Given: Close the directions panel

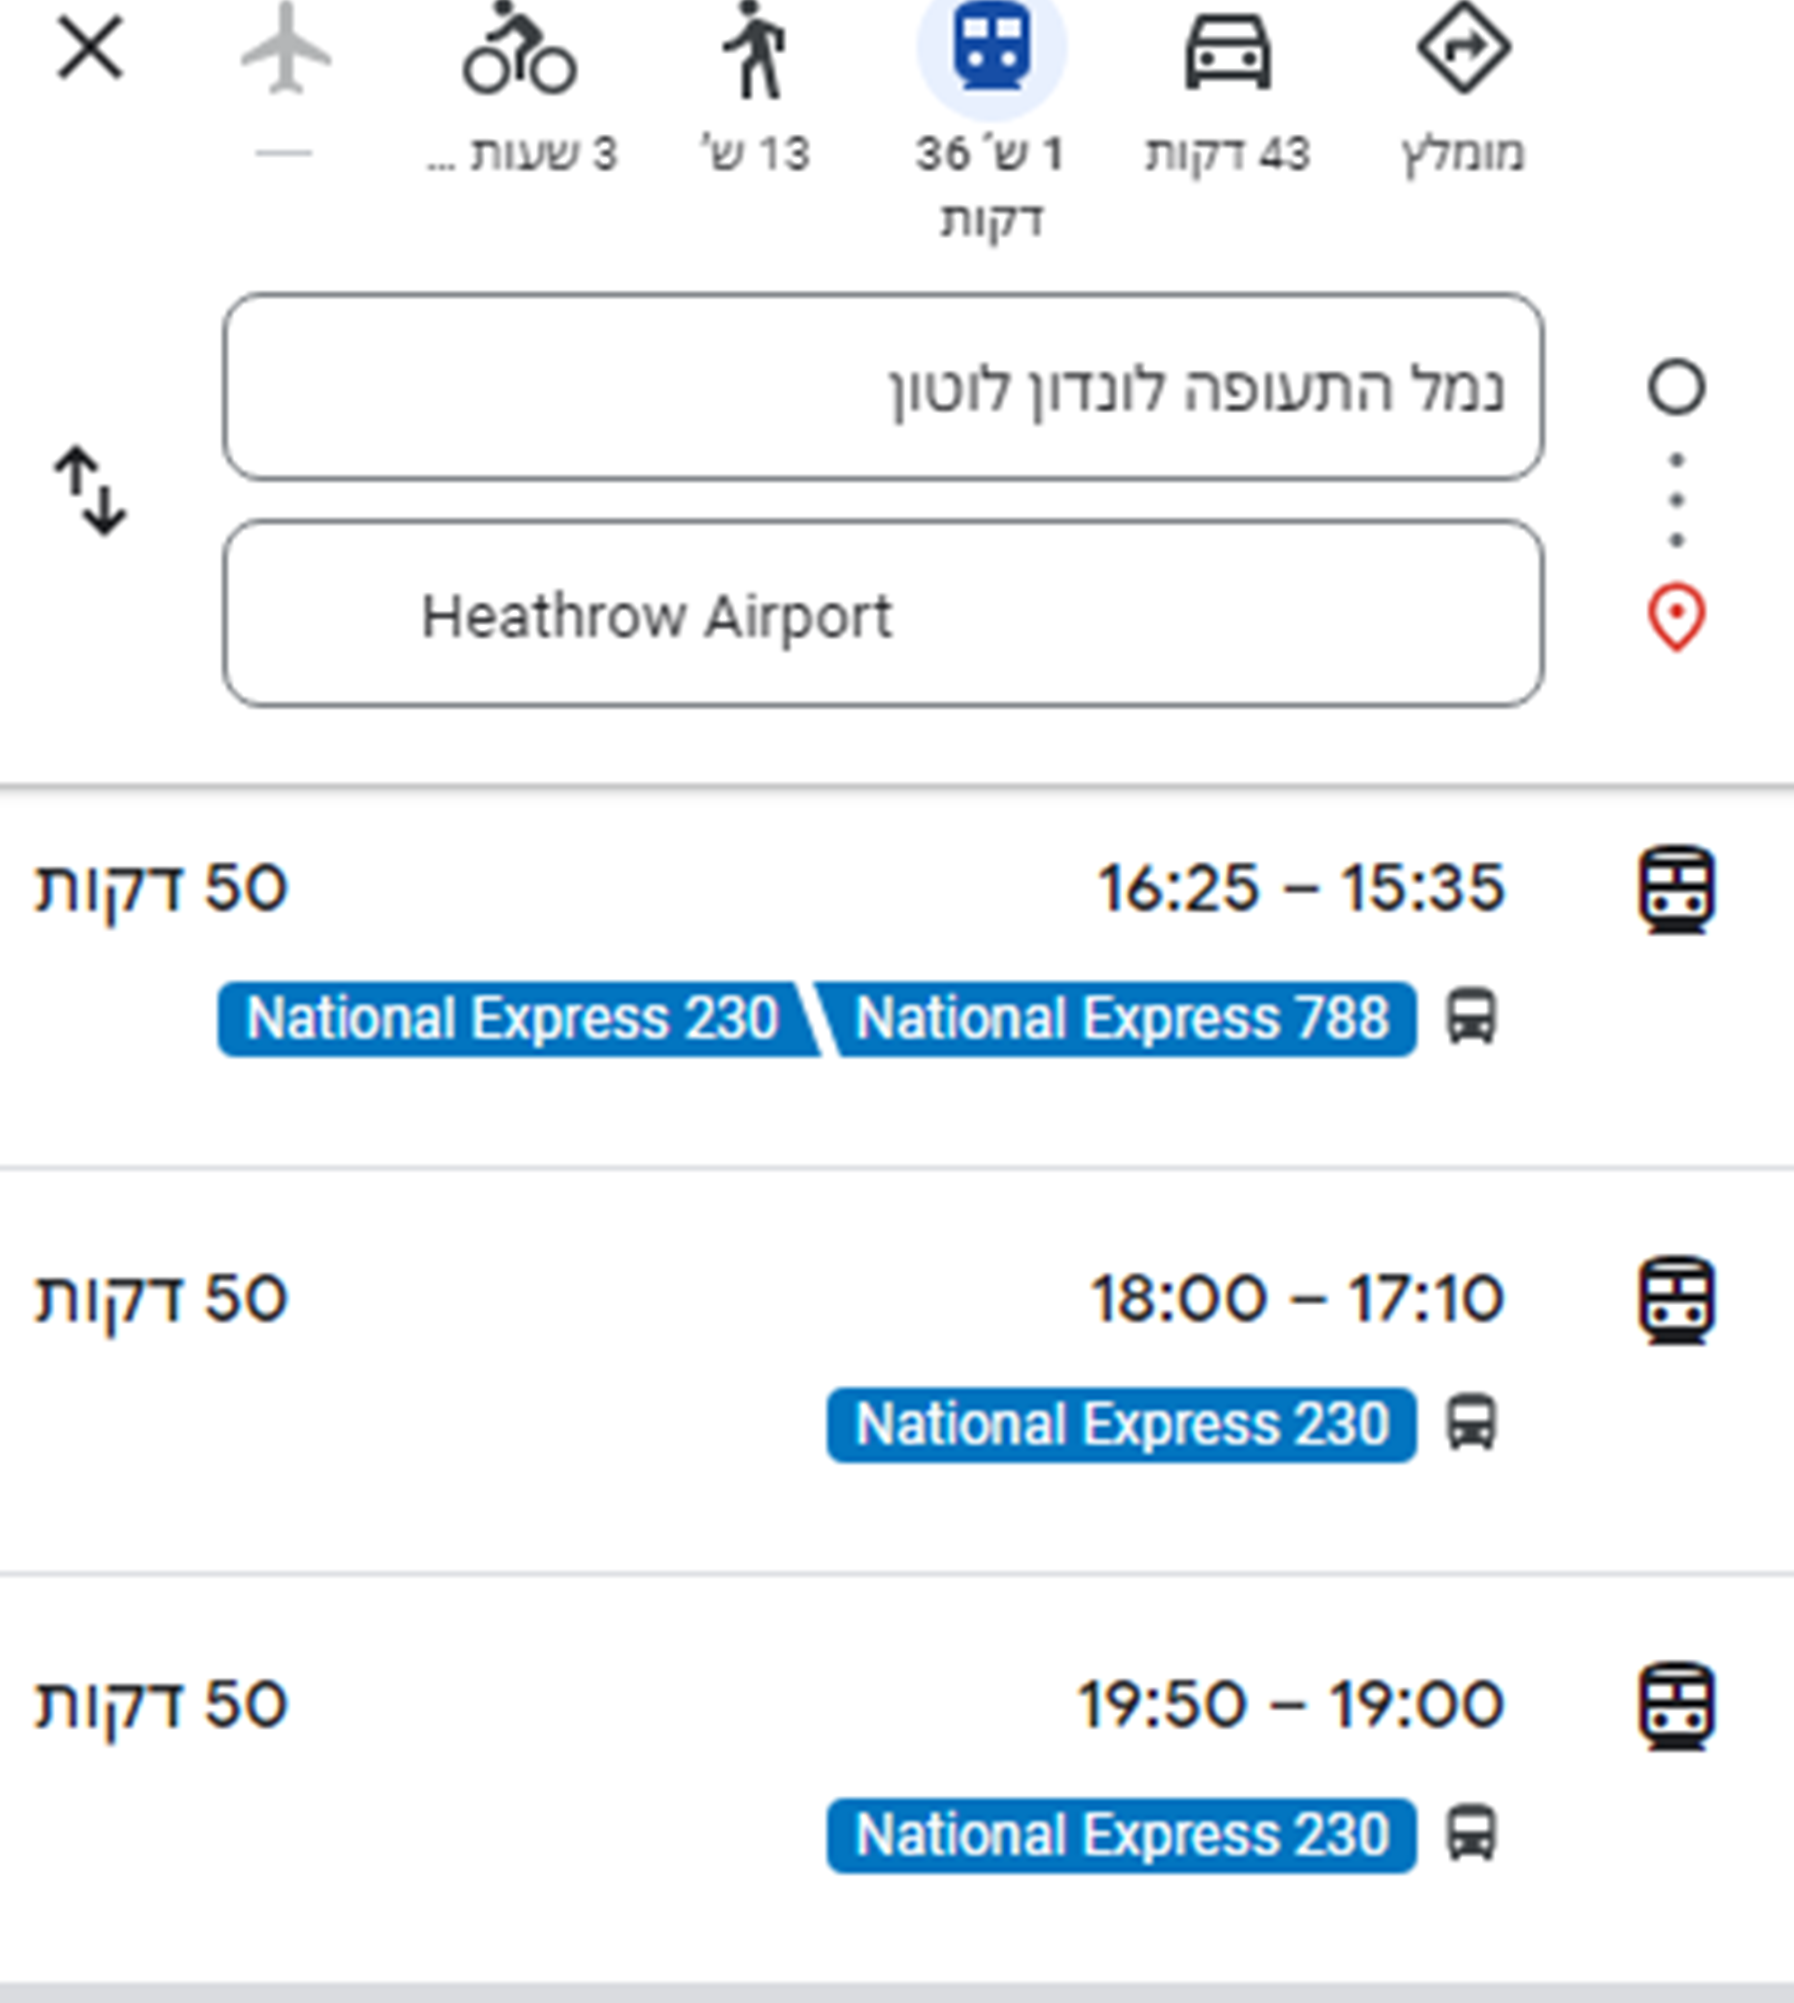Looking at the screenshot, I should pyautogui.click(x=90, y=48).
